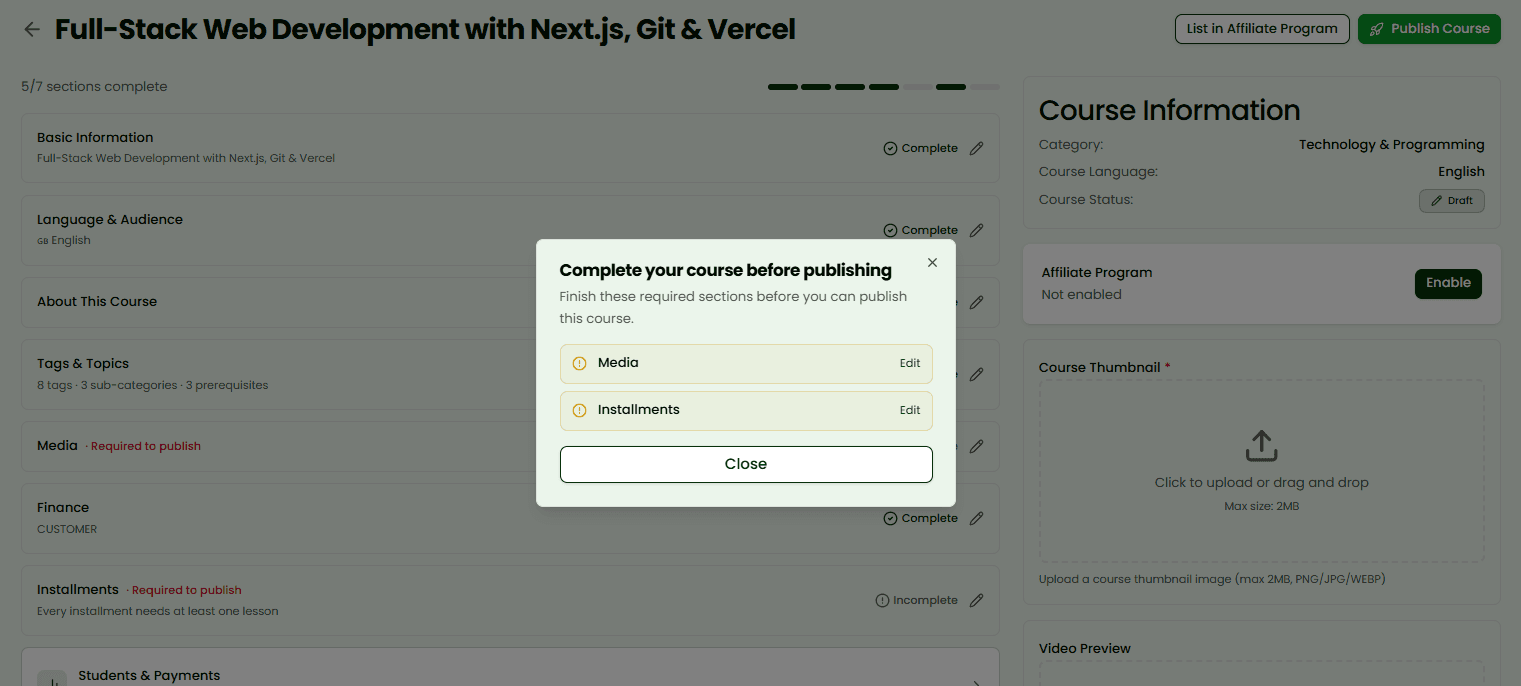
Task: Click the Course Thumbnail upload drop zone
Action: coord(1261,471)
